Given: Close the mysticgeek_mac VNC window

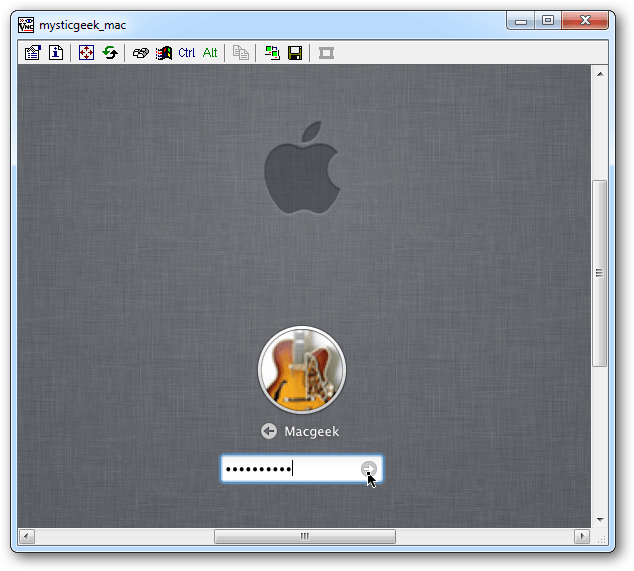Looking at the screenshot, I should click(585, 21).
